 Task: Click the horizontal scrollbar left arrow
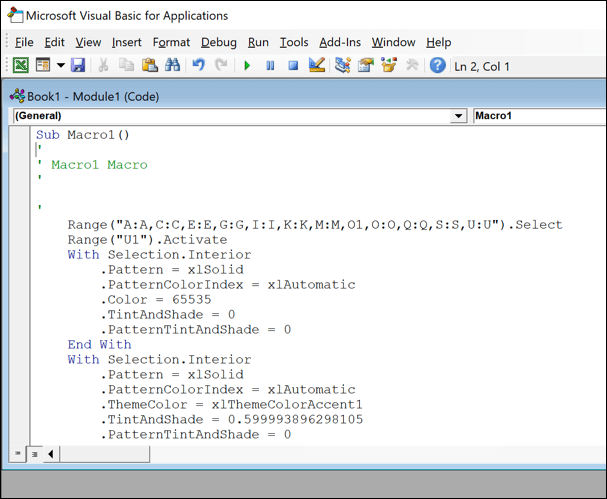coord(51,454)
